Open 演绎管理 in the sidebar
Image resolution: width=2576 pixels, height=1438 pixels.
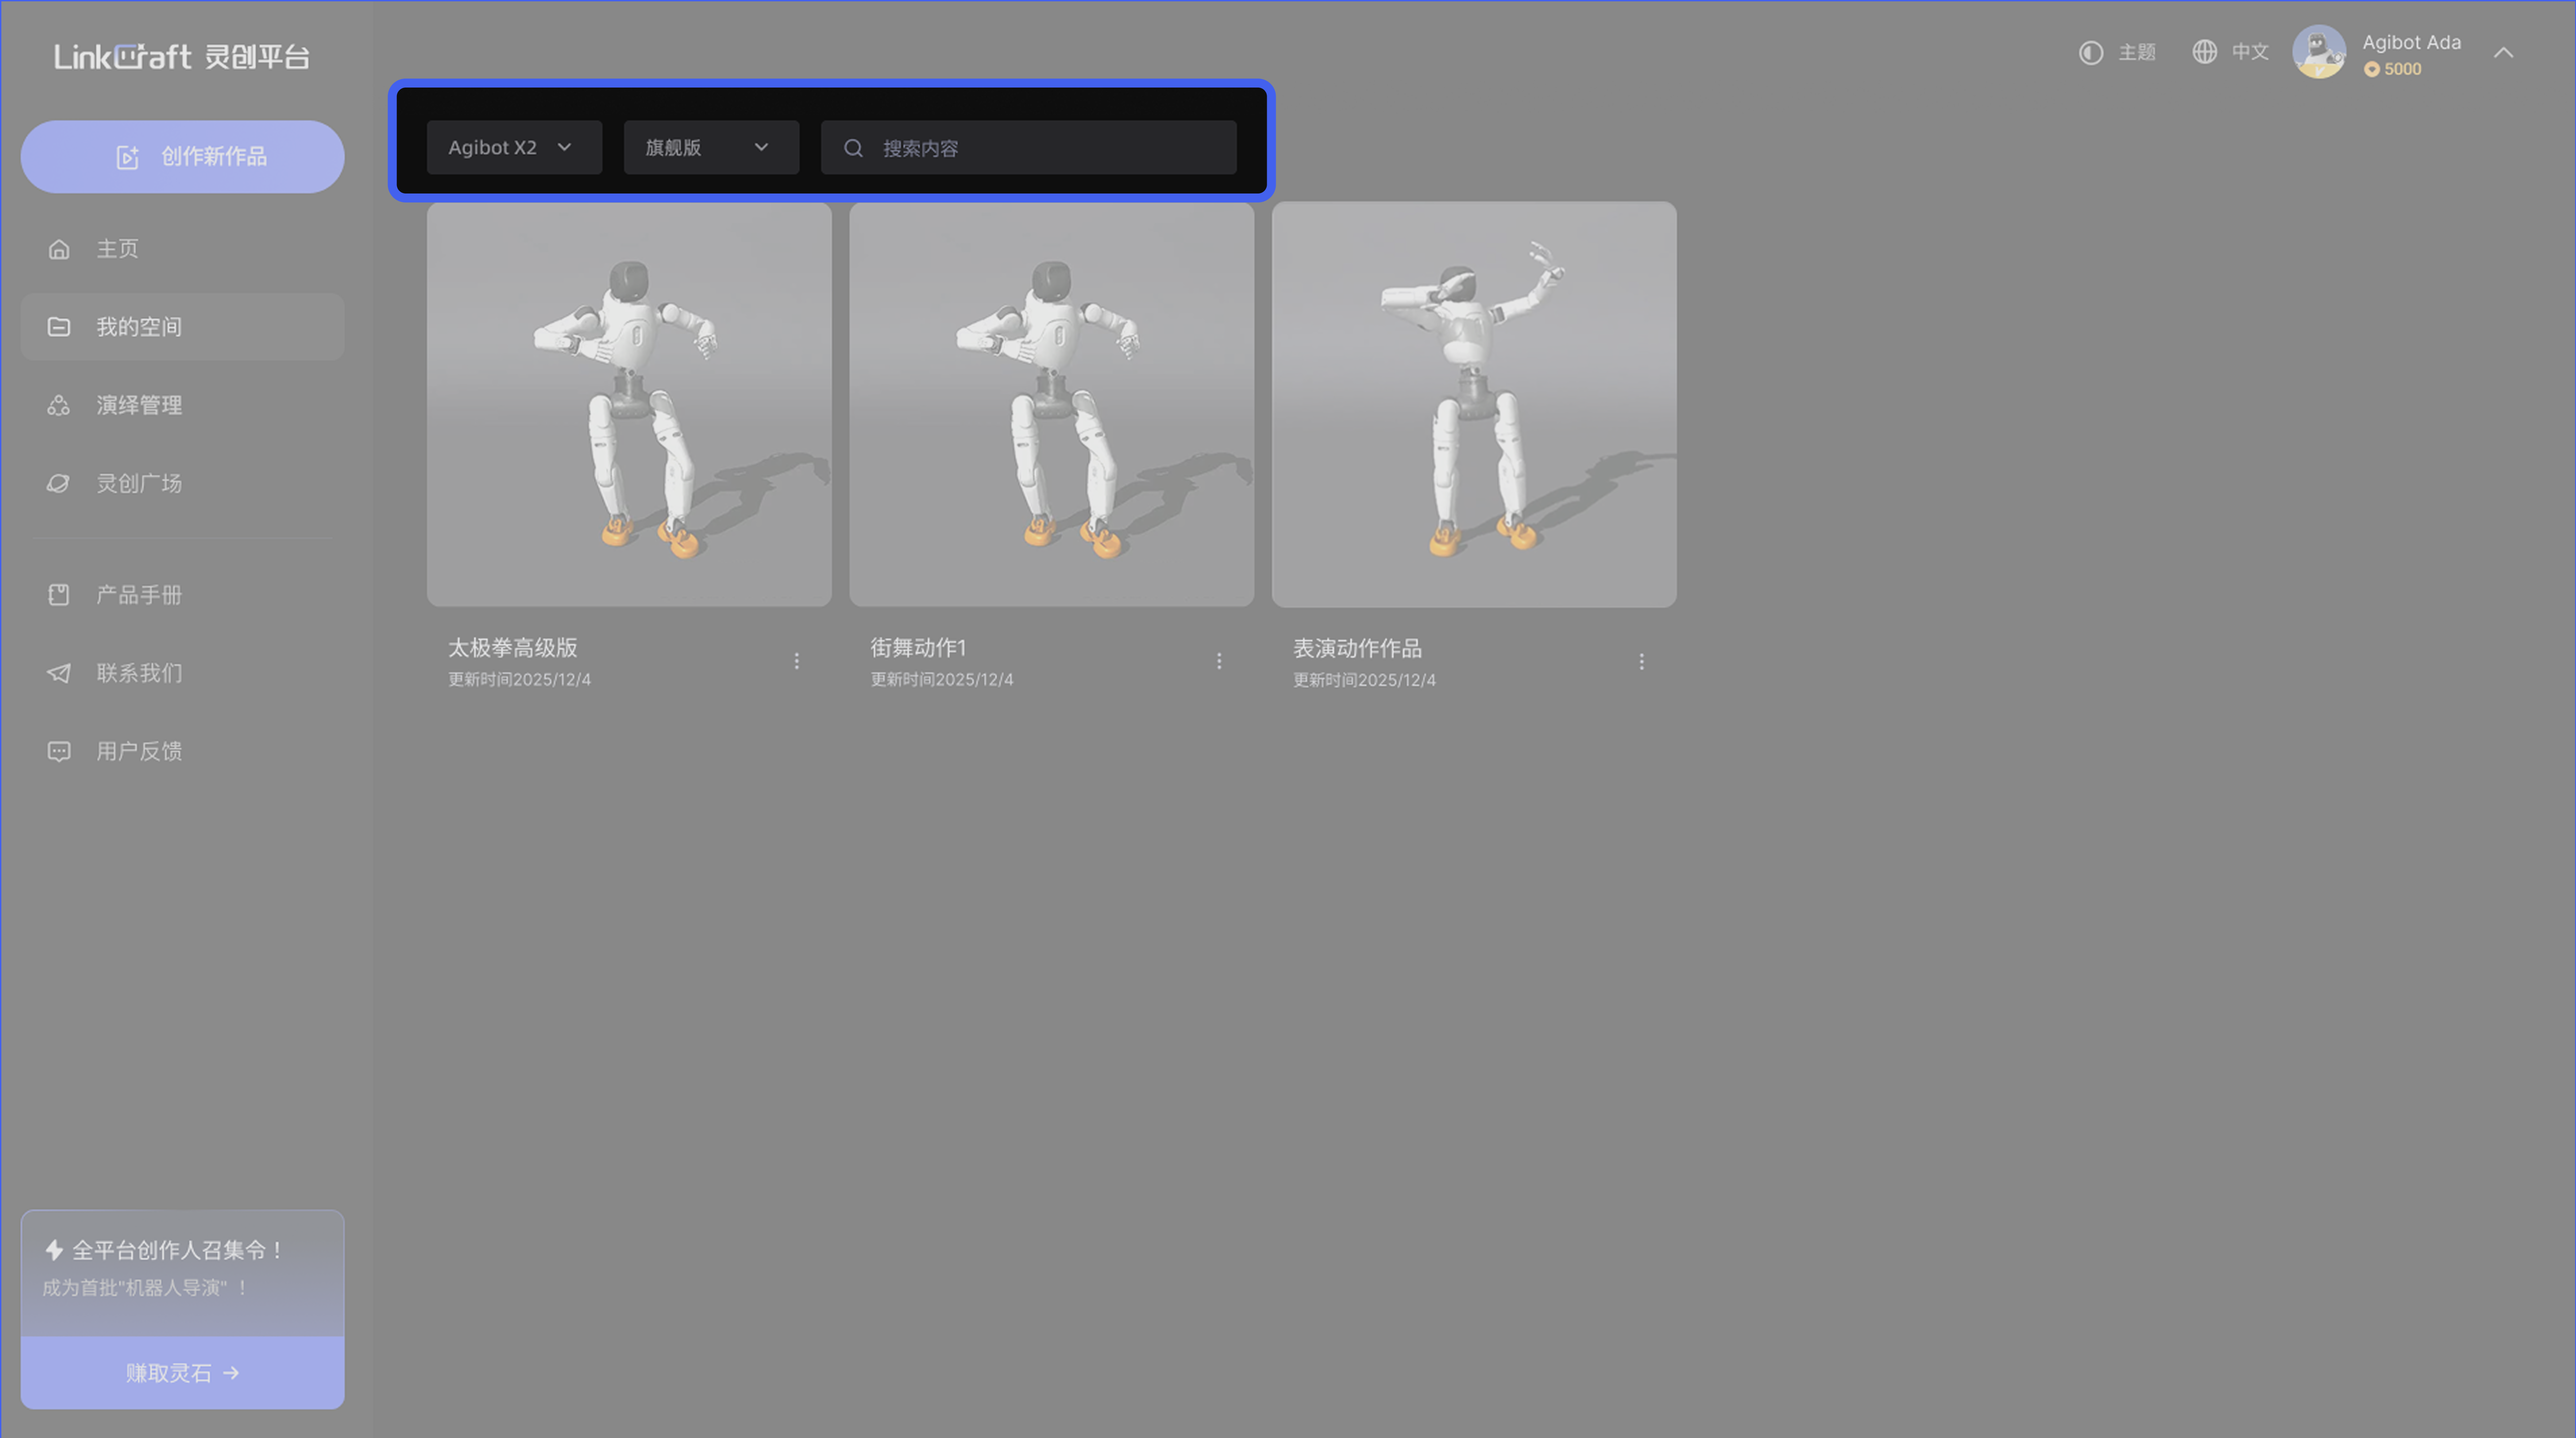(139, 405)
